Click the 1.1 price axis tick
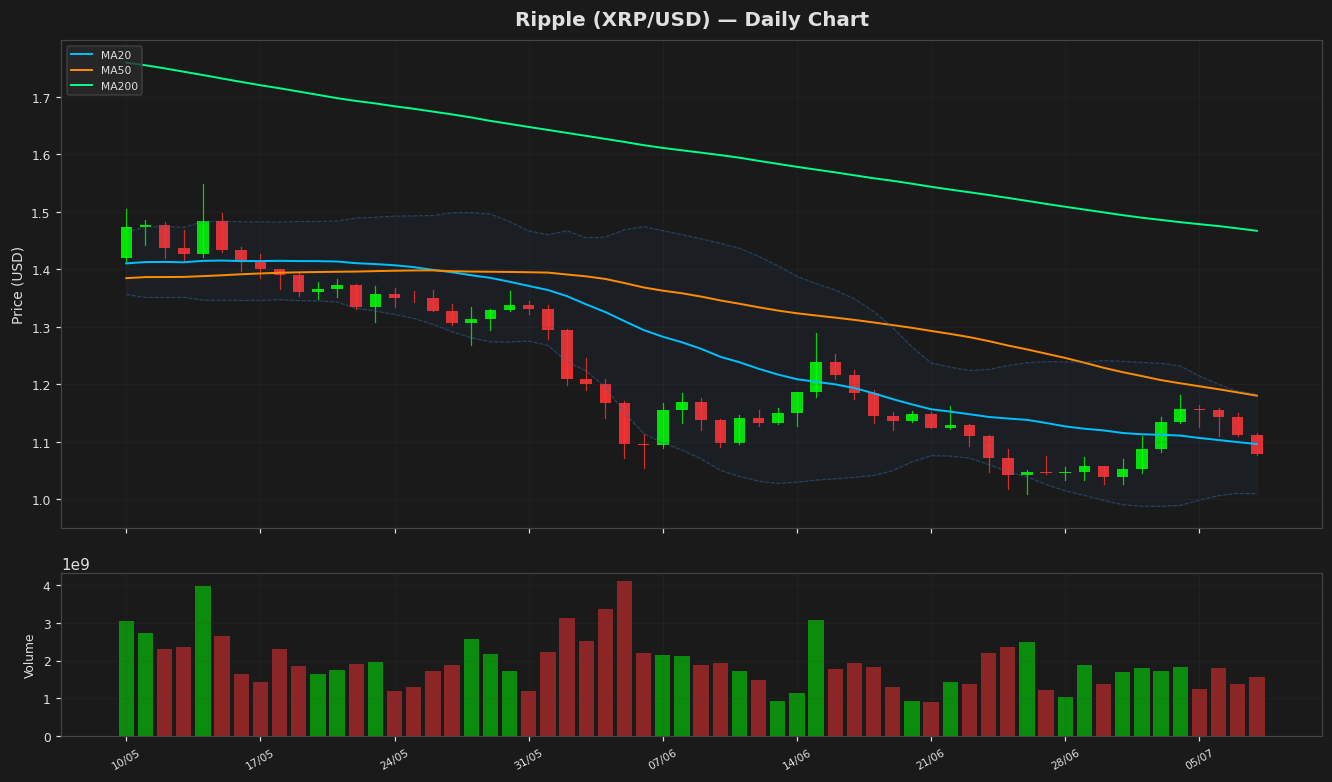Image resolution: width=1332 pixels, height=782 pixels. 41,443
